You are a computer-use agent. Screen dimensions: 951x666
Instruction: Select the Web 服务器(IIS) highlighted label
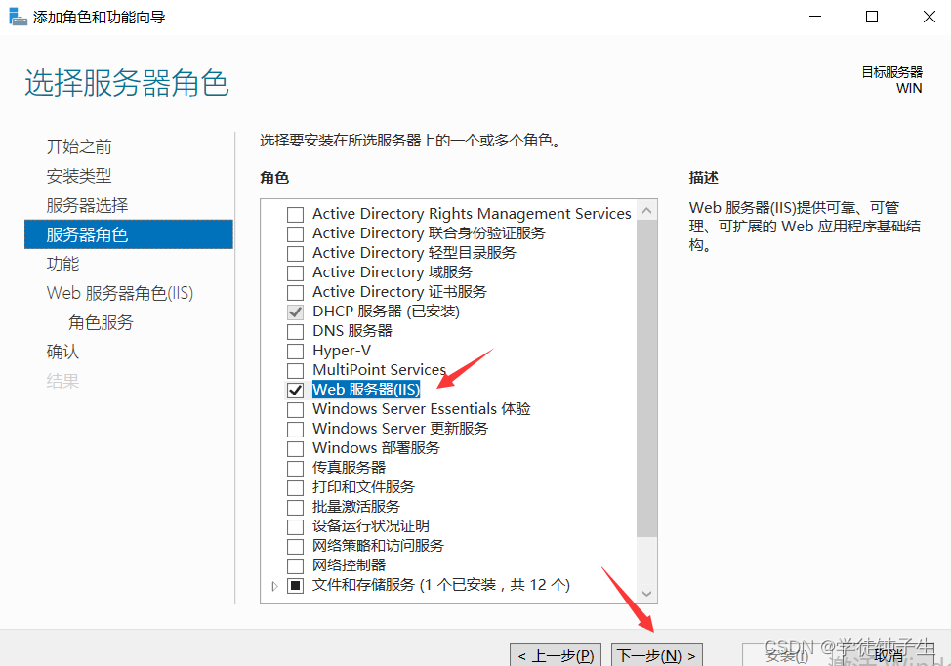pos(366,389)
